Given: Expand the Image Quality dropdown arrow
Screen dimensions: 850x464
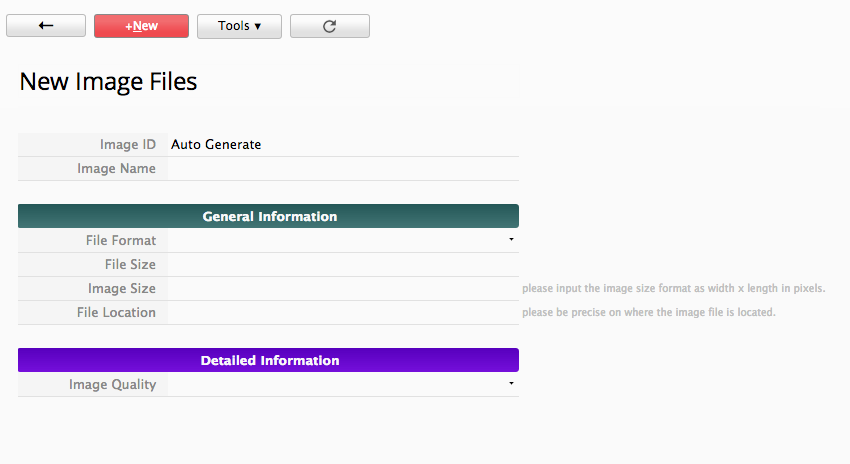Looking at the screenshot, I should pos(510,384).
